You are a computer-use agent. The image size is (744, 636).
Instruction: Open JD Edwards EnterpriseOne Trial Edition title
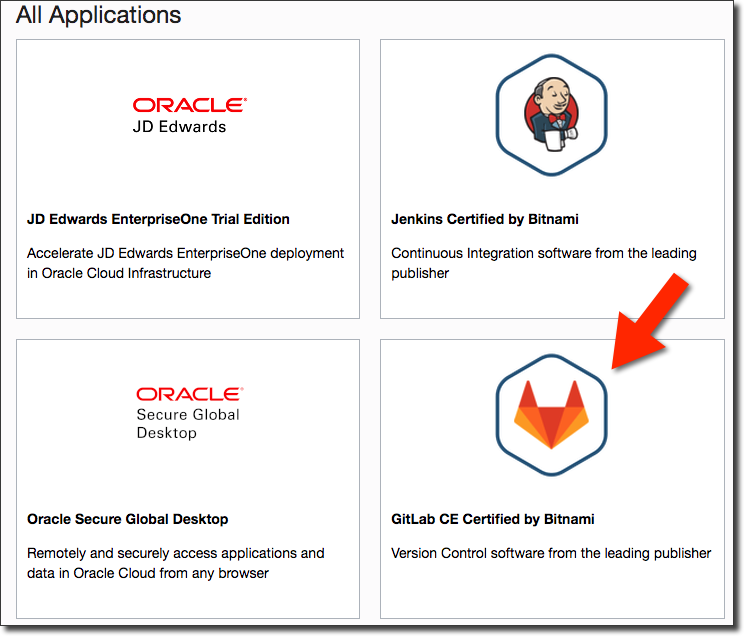(x=158, y=219)
